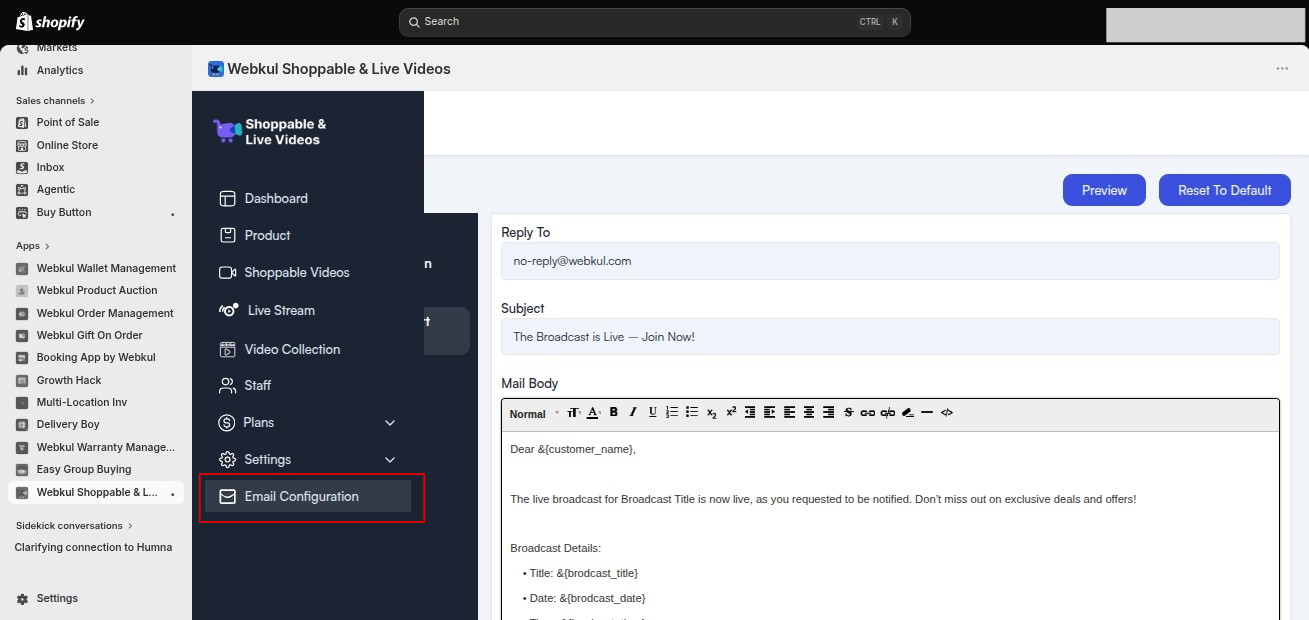The width and height of the screenshot is (1309, 620).
Task: Open the font size dropdown in the editor
Action: pyautogui.click(x=574, y=412)
